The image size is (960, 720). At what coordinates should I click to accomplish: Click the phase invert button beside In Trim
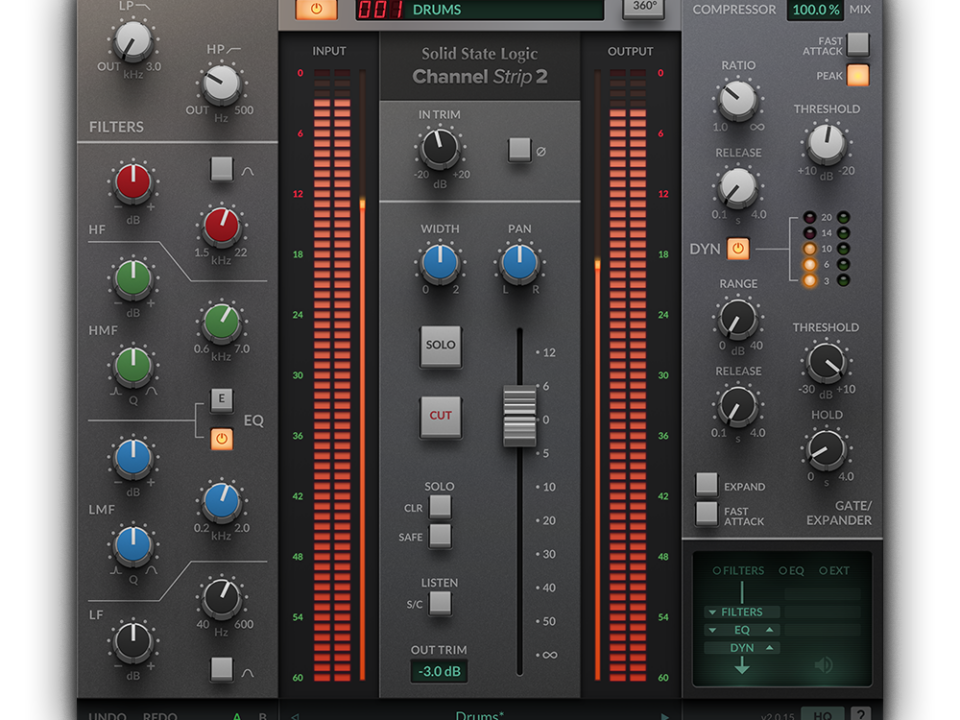point(519,150)
